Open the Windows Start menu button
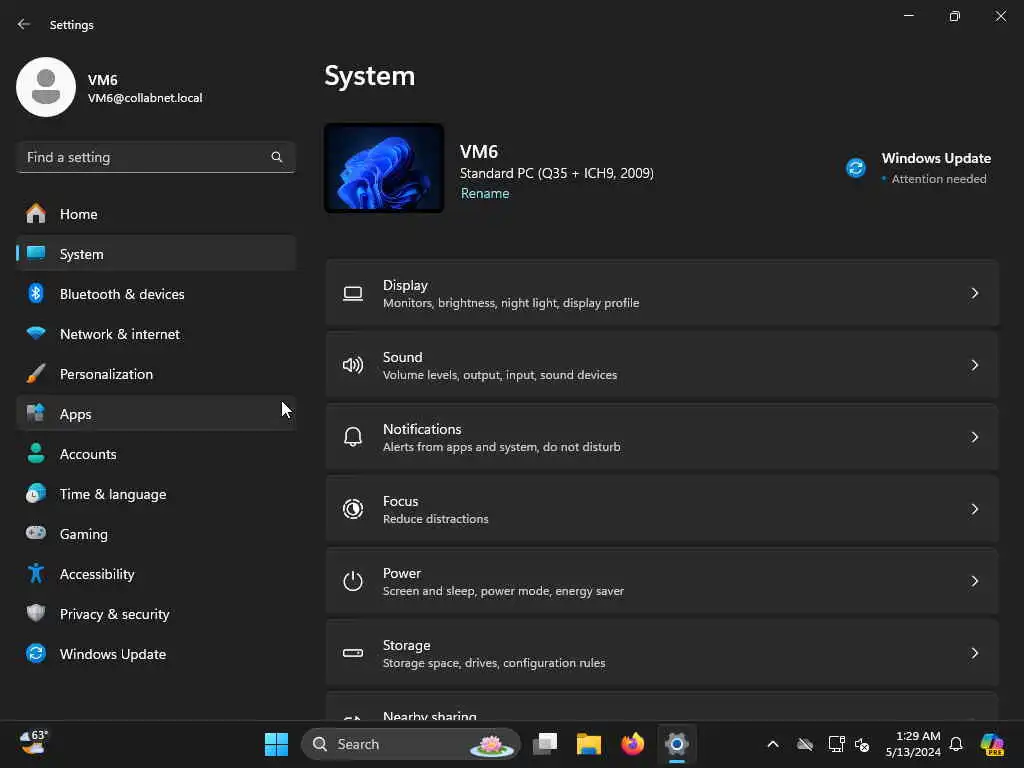The height and width of the screenshot is (768, 1024). 276,744
